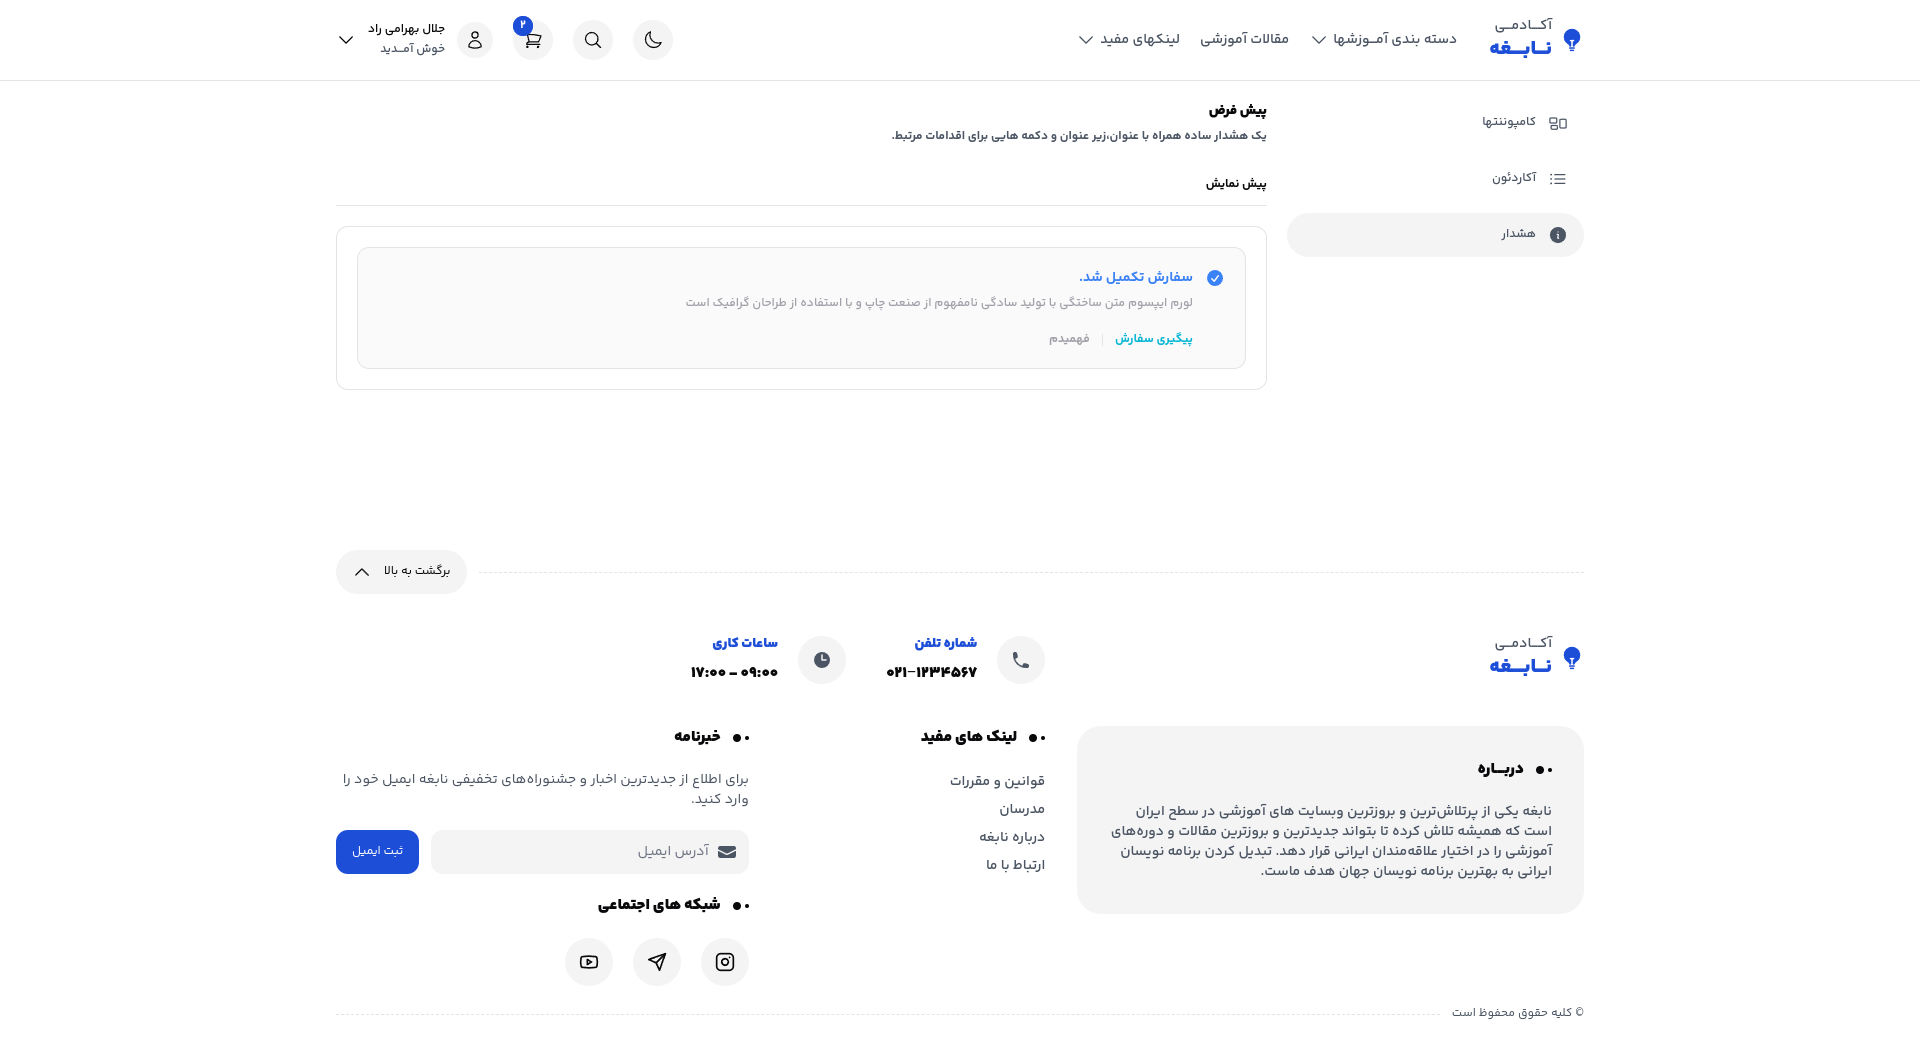Click the برگشت به بالا button
This screenshot has height=1042, width=1920.
pyautogui.click(x=401, y=572)
